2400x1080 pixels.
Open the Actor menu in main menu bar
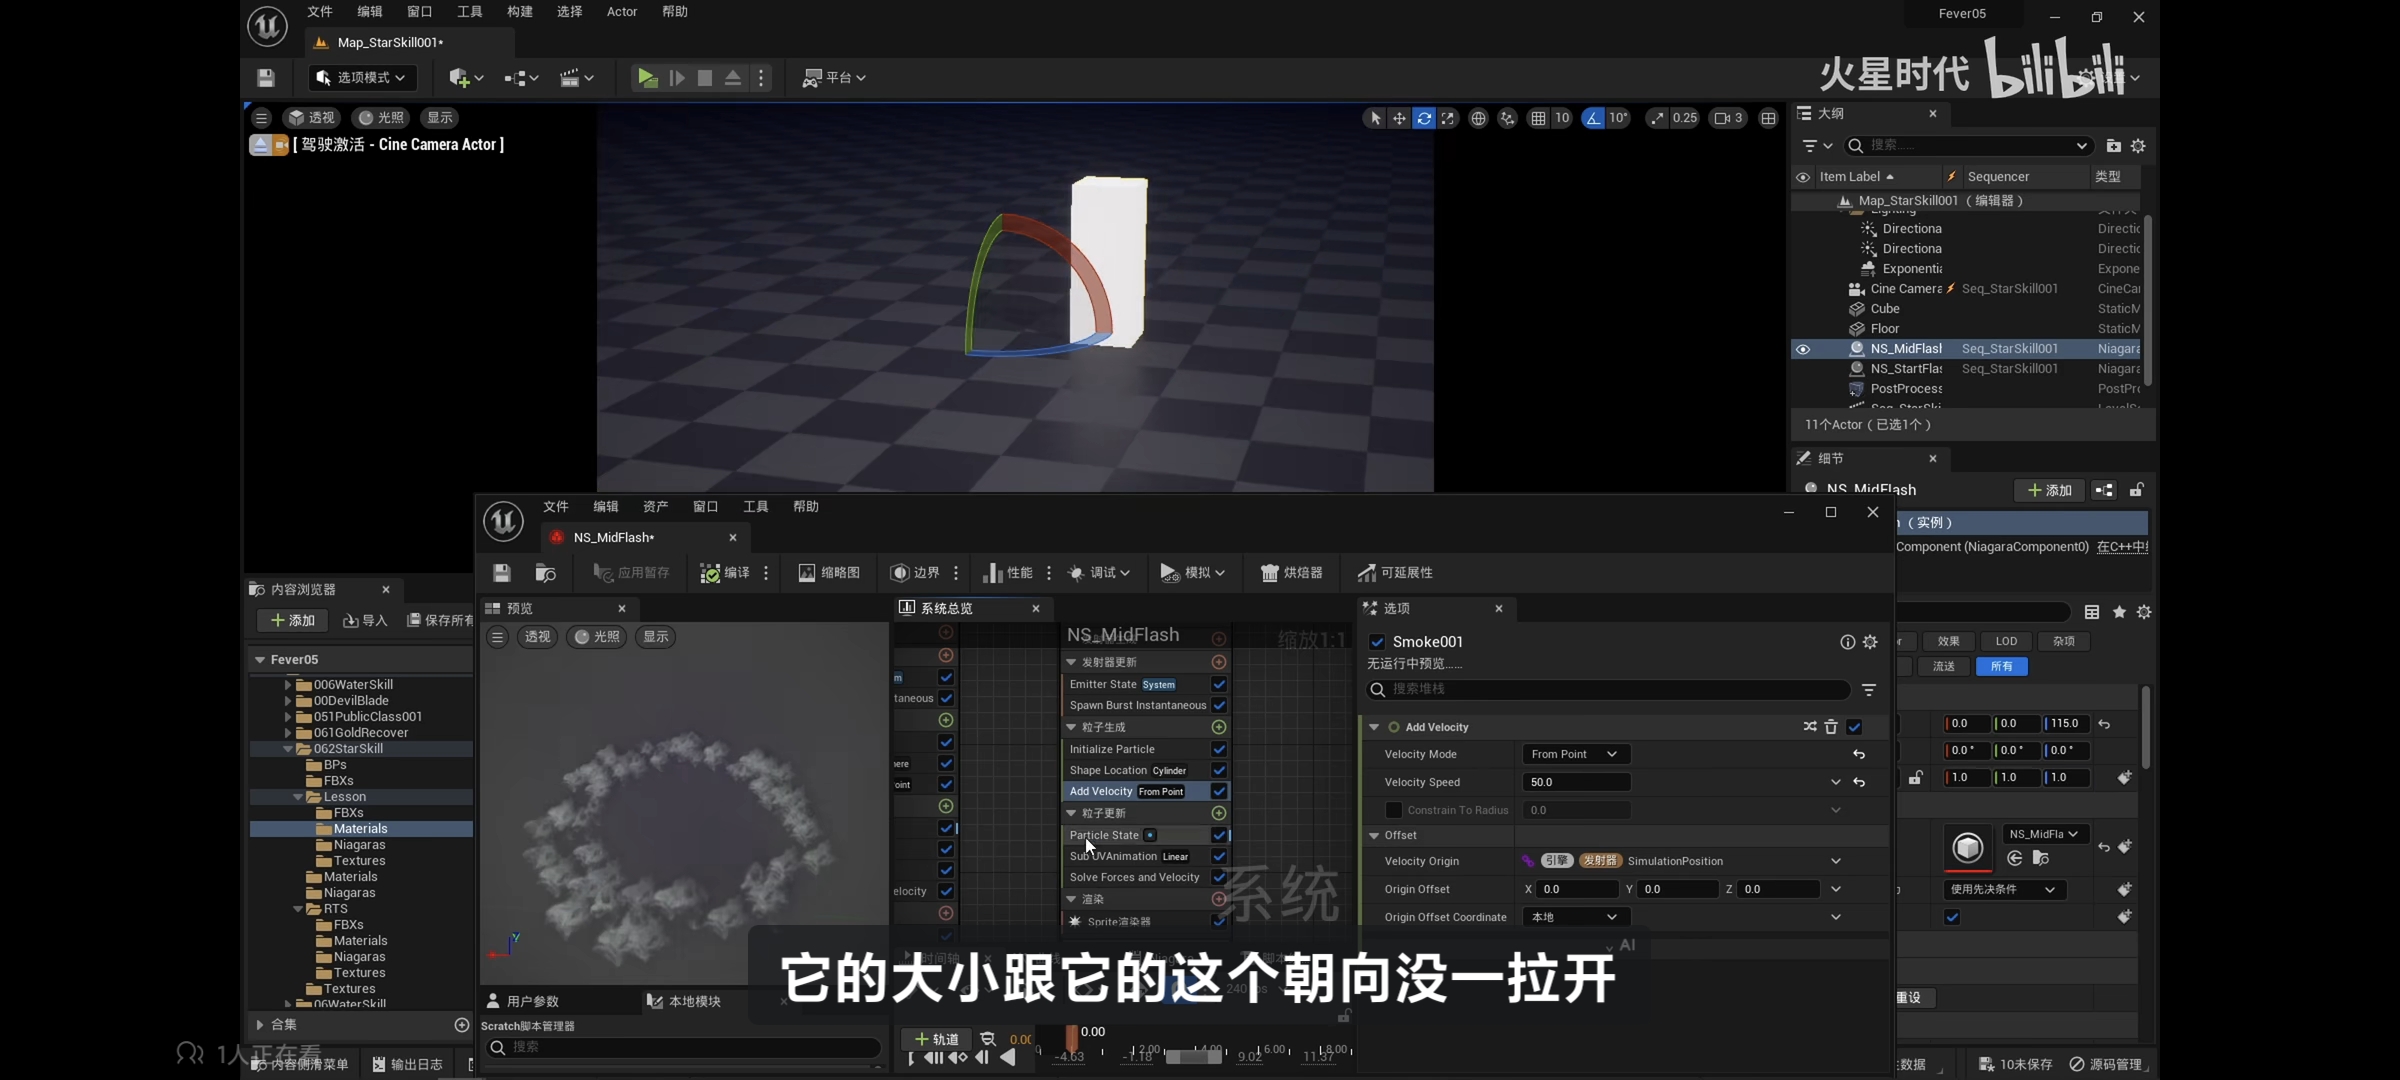point(621,12)
